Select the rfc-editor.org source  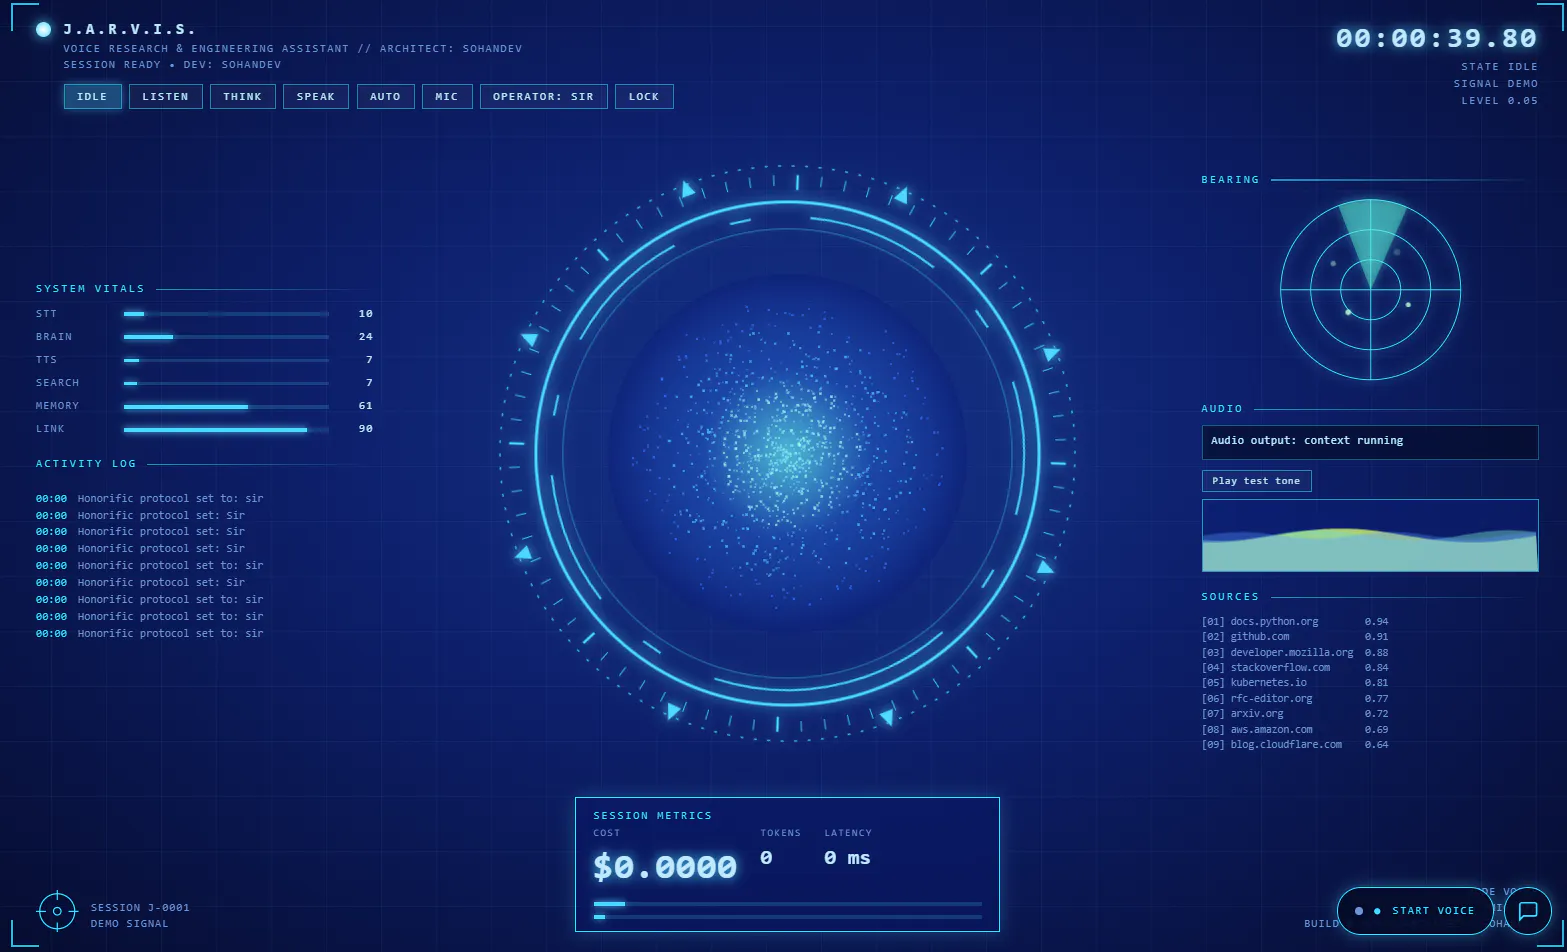(x=1295, y=699)
